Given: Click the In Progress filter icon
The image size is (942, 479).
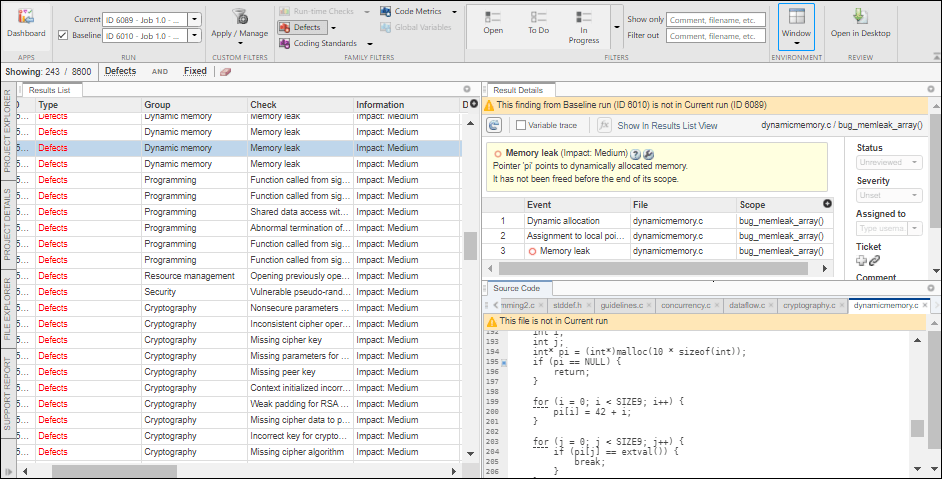Looking at the screenshot, I should pos(583,16).
